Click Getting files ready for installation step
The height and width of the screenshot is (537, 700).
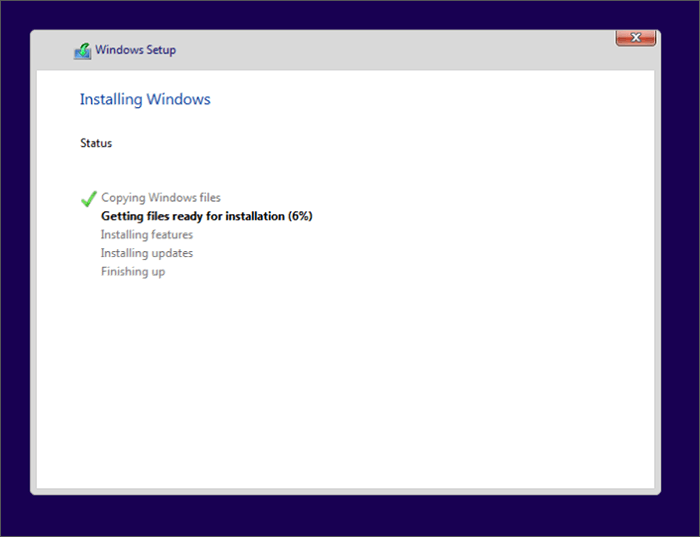point(207,216)
